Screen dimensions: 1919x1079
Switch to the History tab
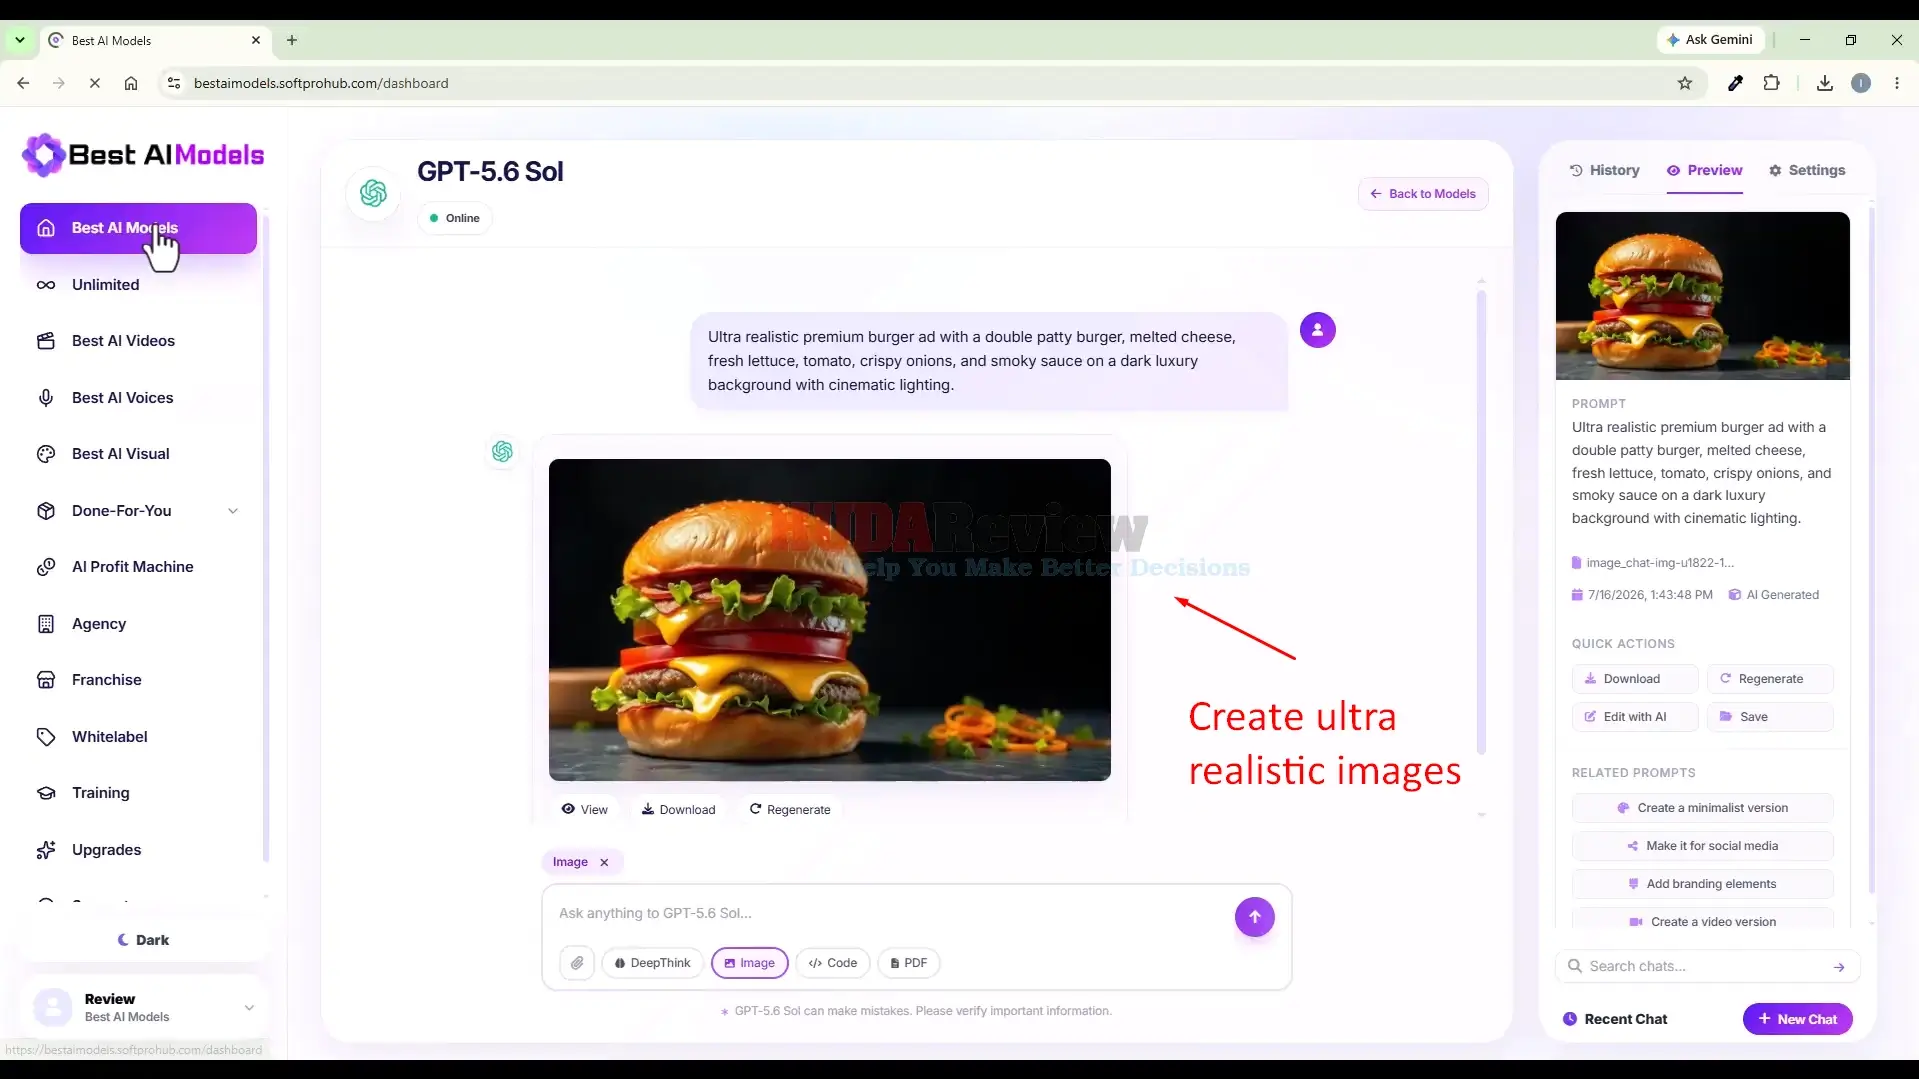[x=1604, y=170]
